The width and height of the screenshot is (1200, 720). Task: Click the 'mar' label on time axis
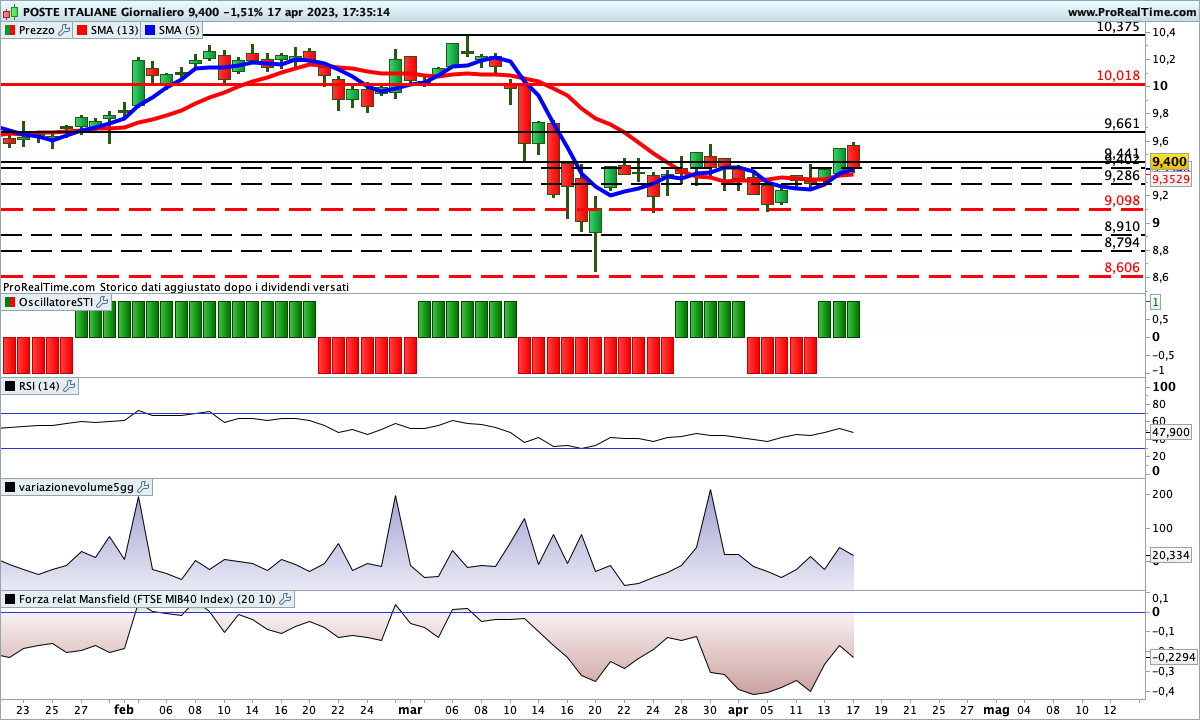pyautogui.click(x=409, y=709)
